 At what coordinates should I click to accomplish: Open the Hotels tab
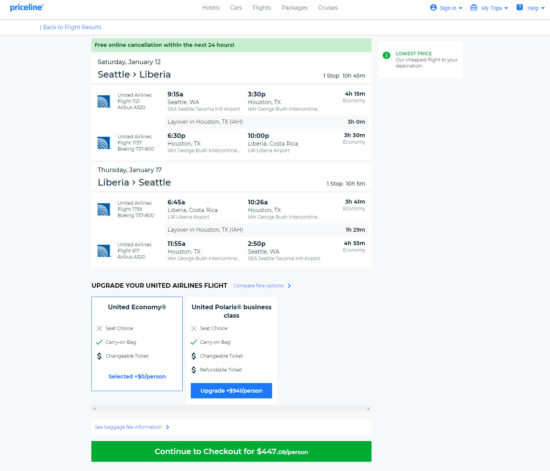pyautogui.click(x=211, y=8)
